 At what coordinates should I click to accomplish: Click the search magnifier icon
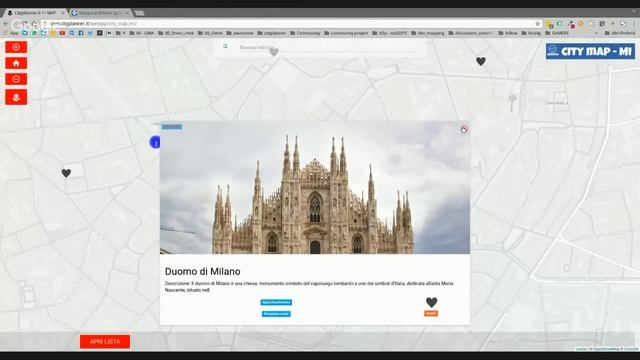click(x=225, y=47)
